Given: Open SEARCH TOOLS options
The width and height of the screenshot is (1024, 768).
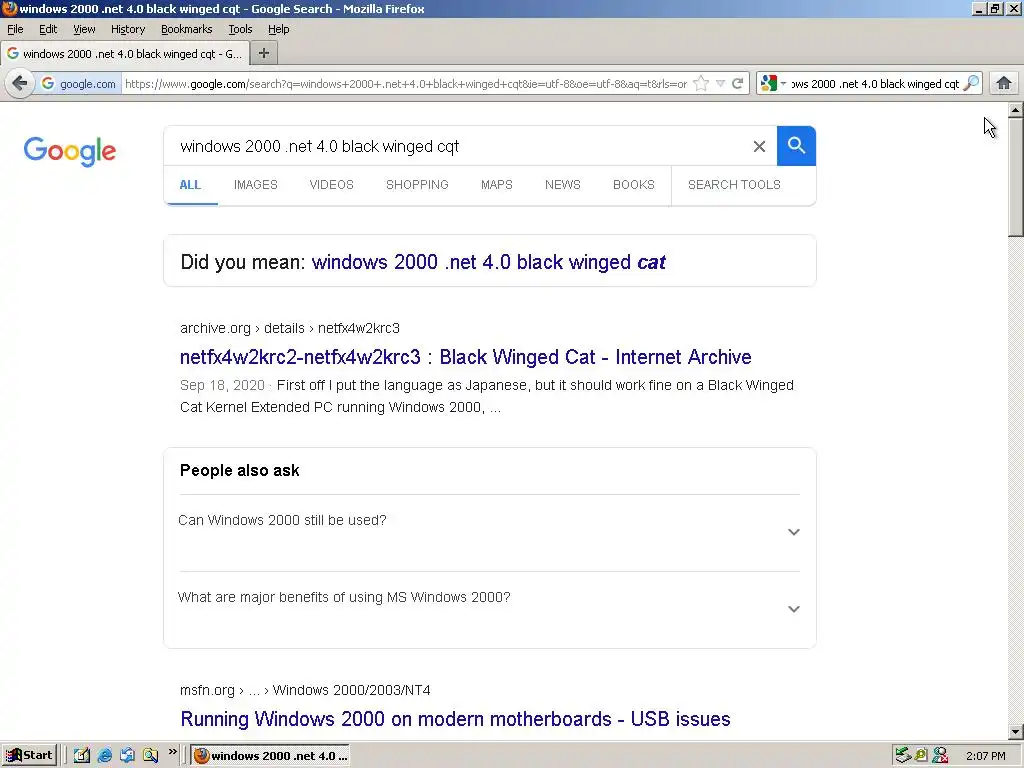Looking at the screenshot, I should pyautogui.click(x=734, y=185).
